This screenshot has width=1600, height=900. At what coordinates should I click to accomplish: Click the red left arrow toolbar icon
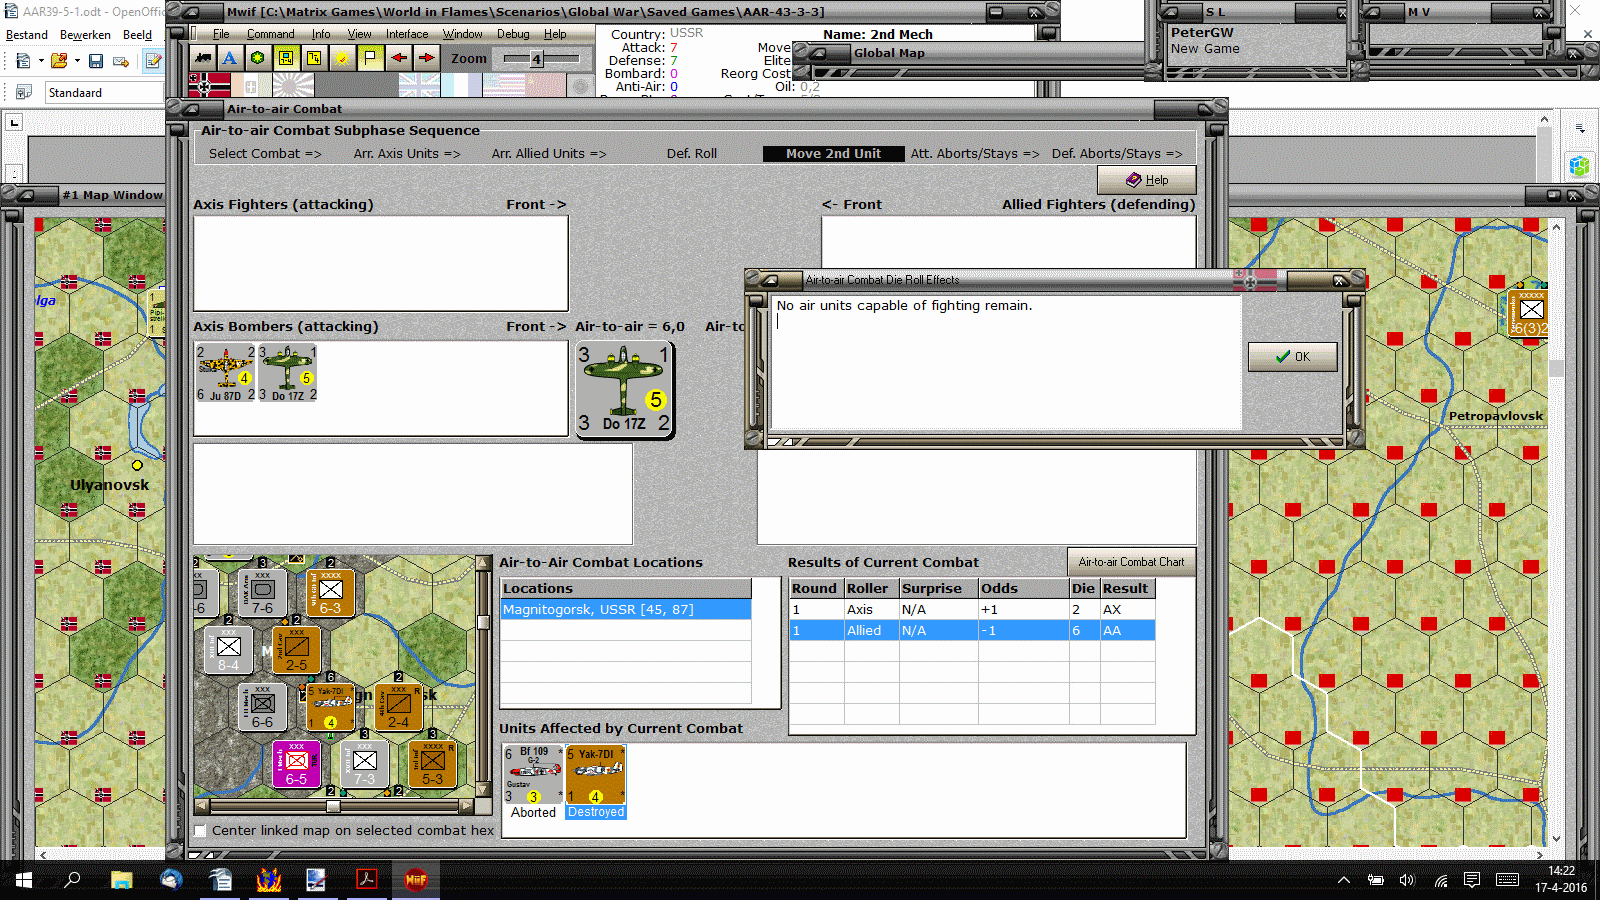[399, 58]
